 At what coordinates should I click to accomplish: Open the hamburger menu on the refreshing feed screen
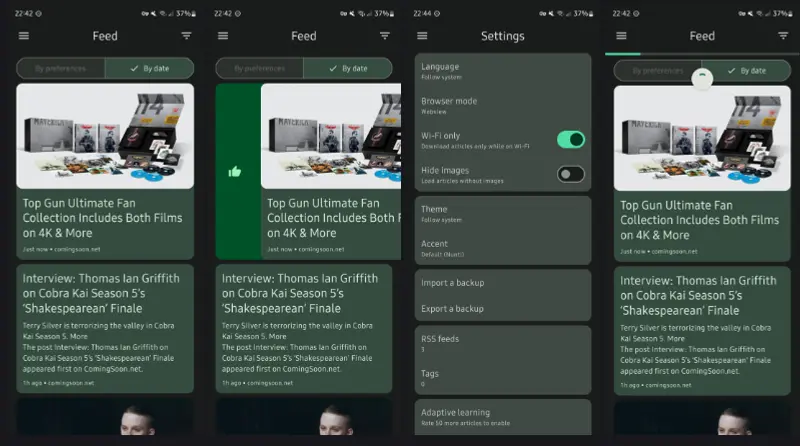click(621, 36)
